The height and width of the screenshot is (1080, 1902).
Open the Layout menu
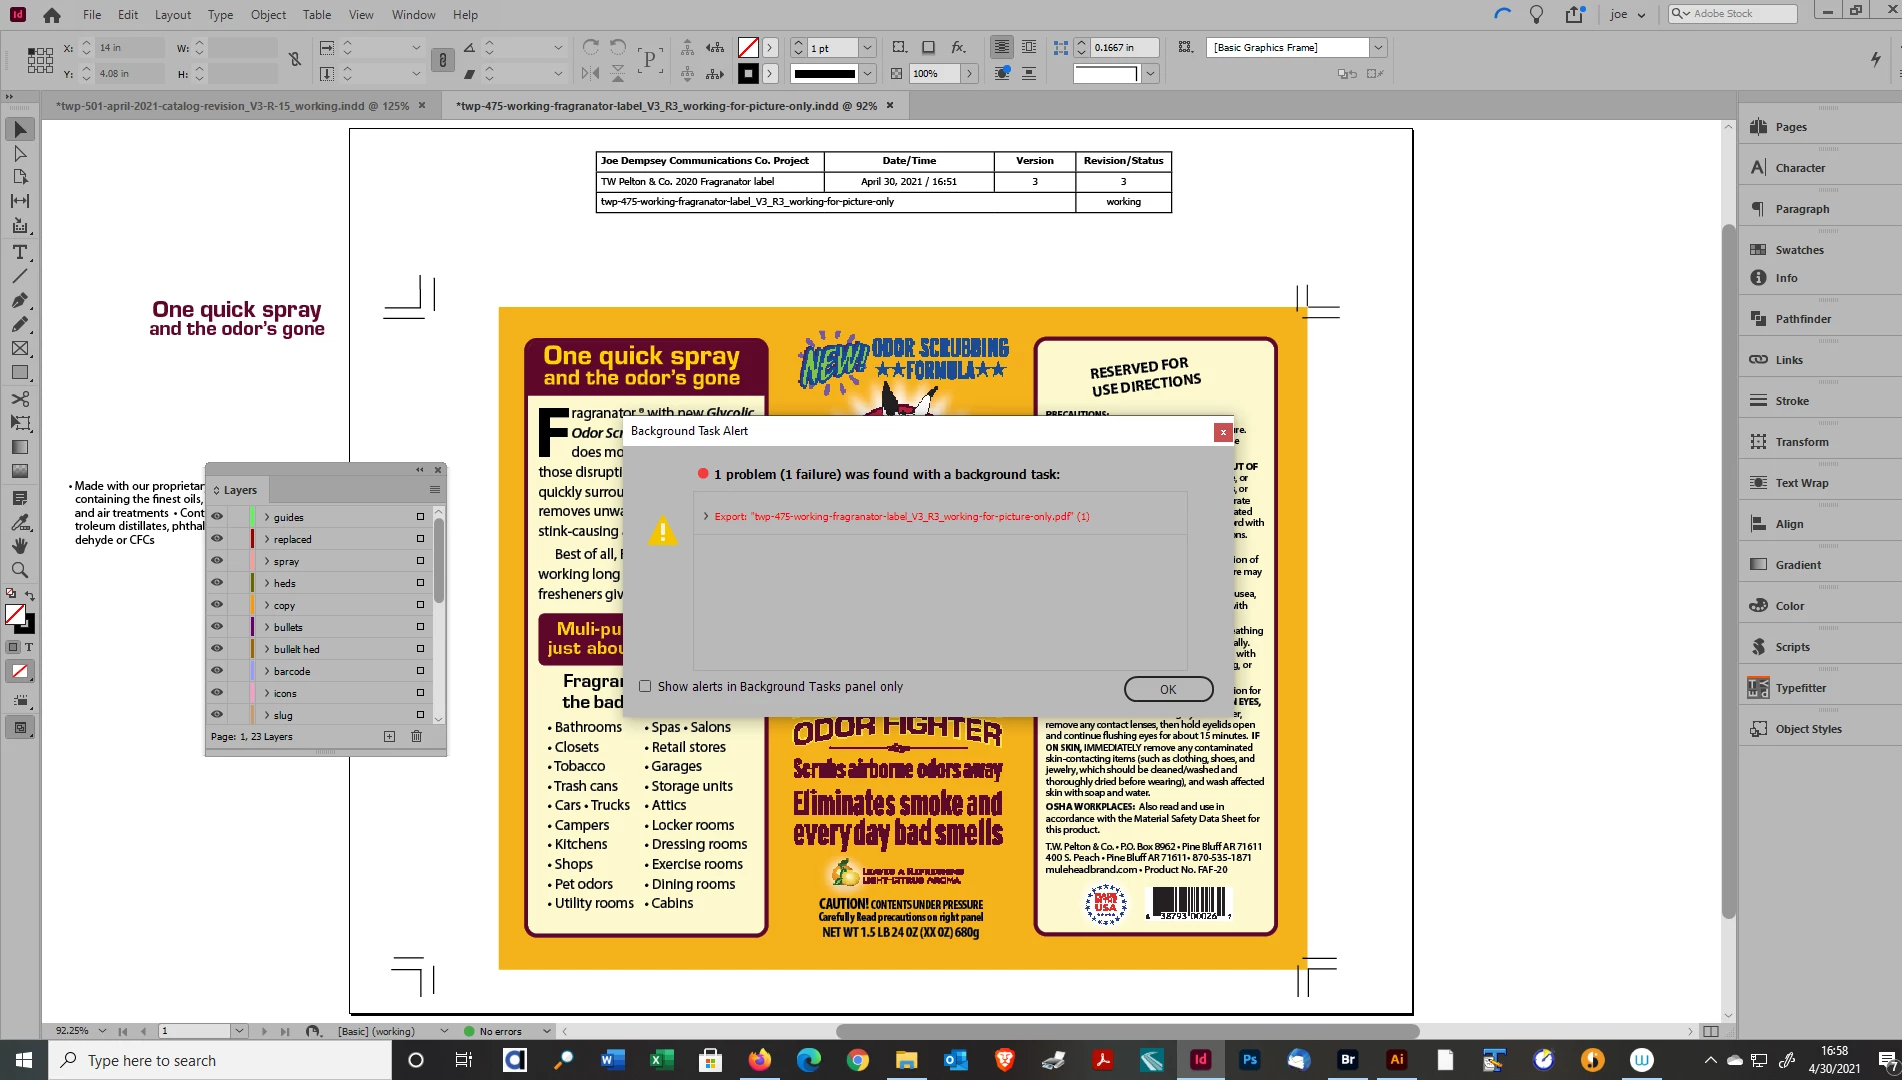(x=173, y=15)
